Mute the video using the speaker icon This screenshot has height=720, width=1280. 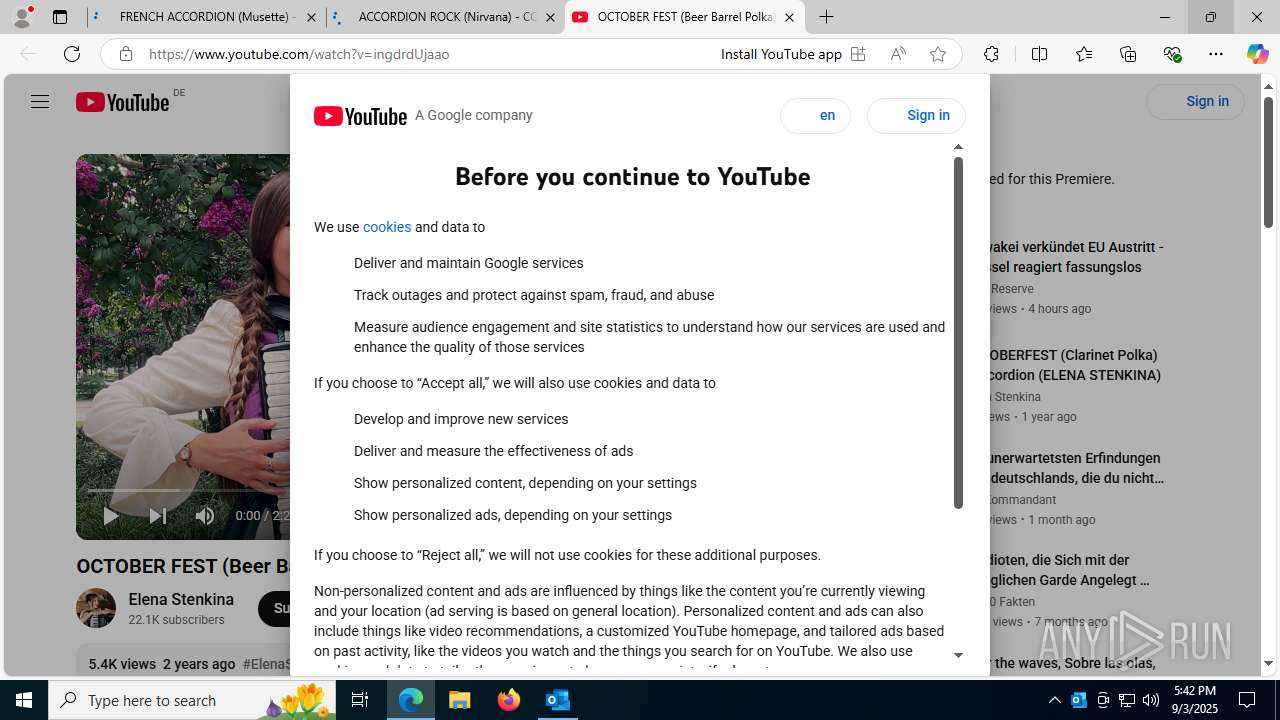[205, 516]
